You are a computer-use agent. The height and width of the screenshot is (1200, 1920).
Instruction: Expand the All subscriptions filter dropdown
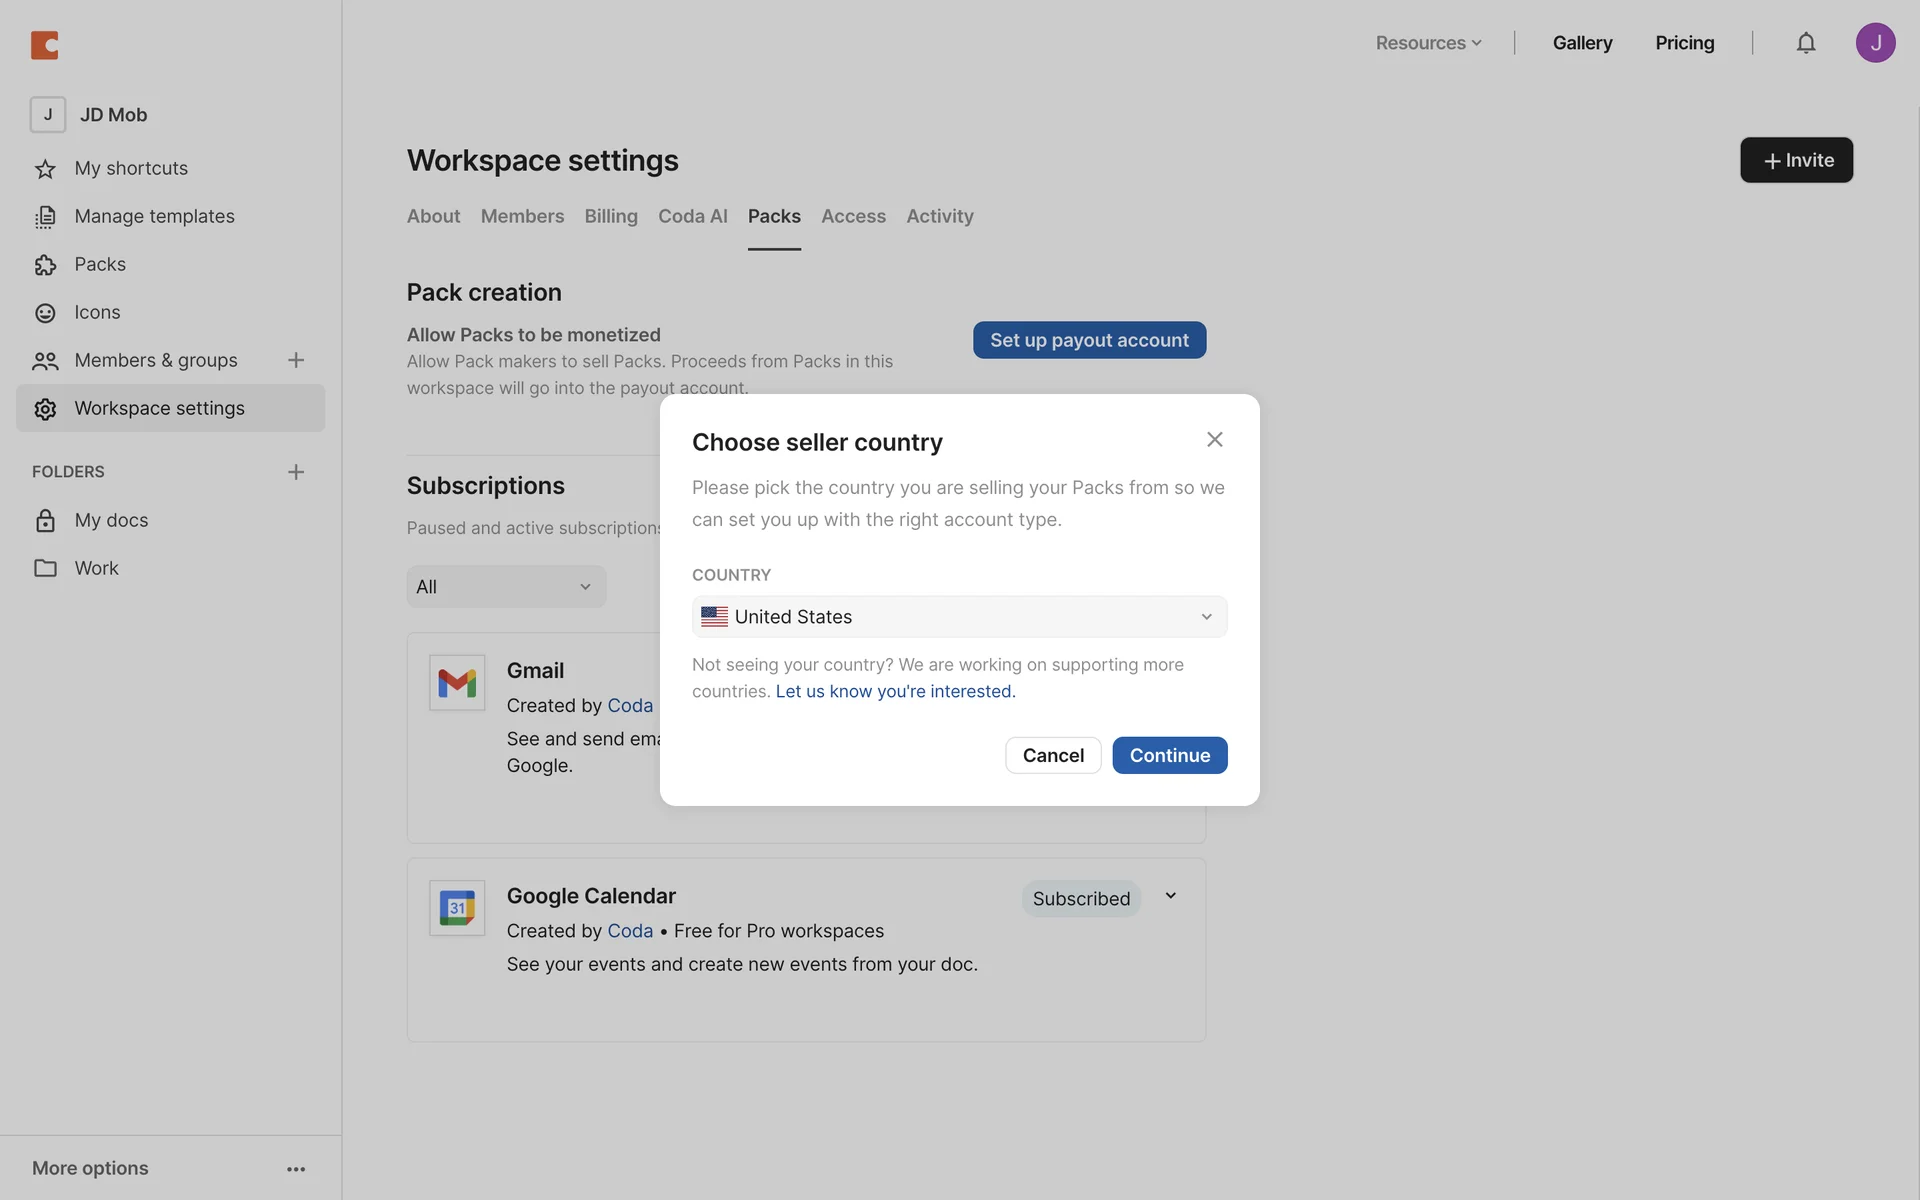506,587
